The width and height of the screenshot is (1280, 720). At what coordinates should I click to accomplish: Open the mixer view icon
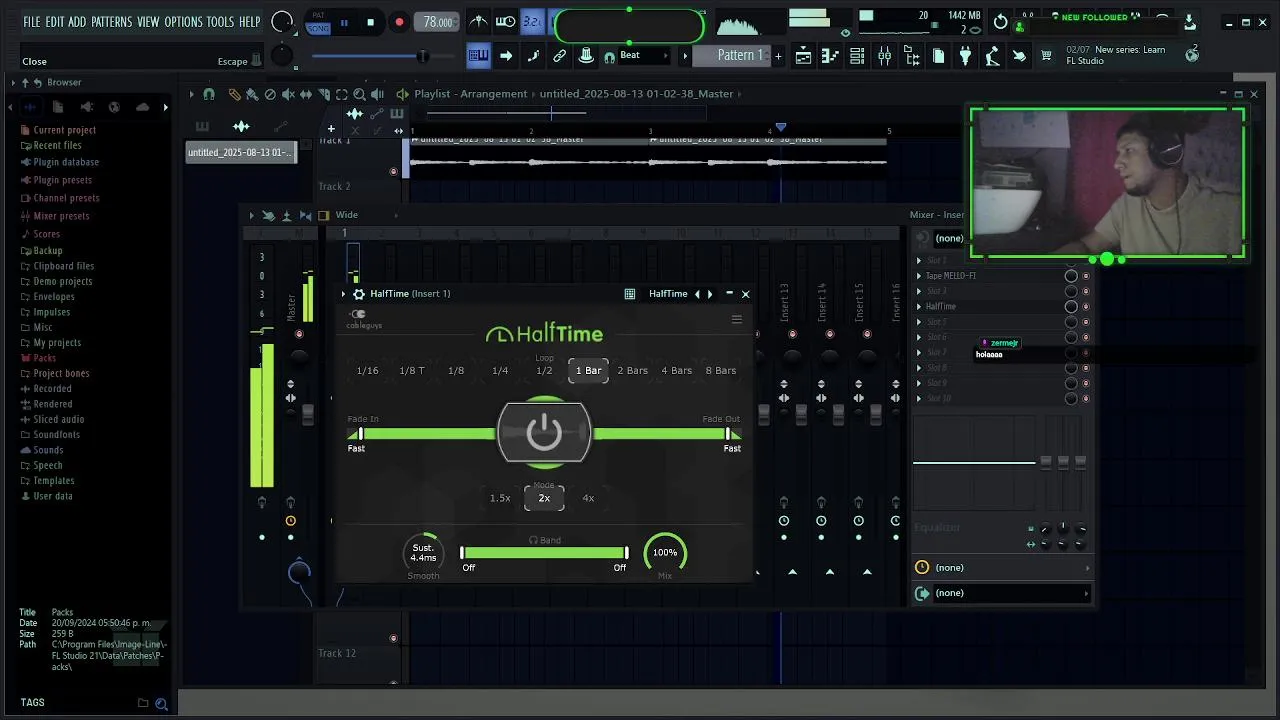884,56
